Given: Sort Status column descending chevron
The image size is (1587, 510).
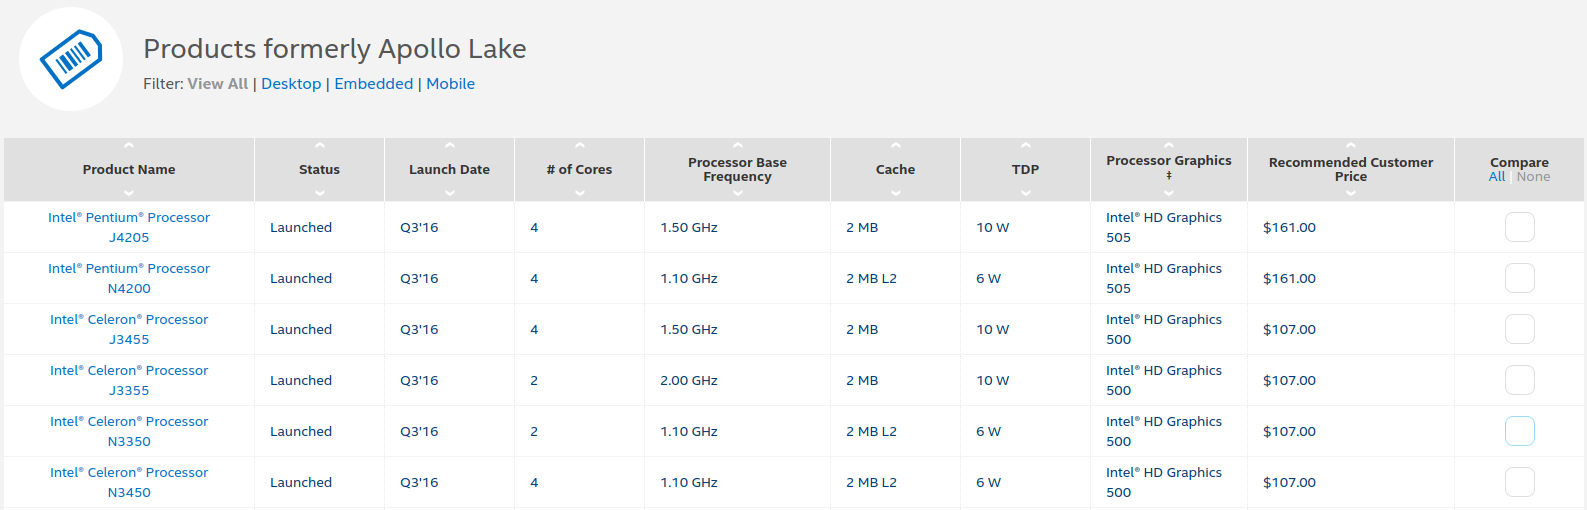Looking at the screenshot, I should click(319, 193).
